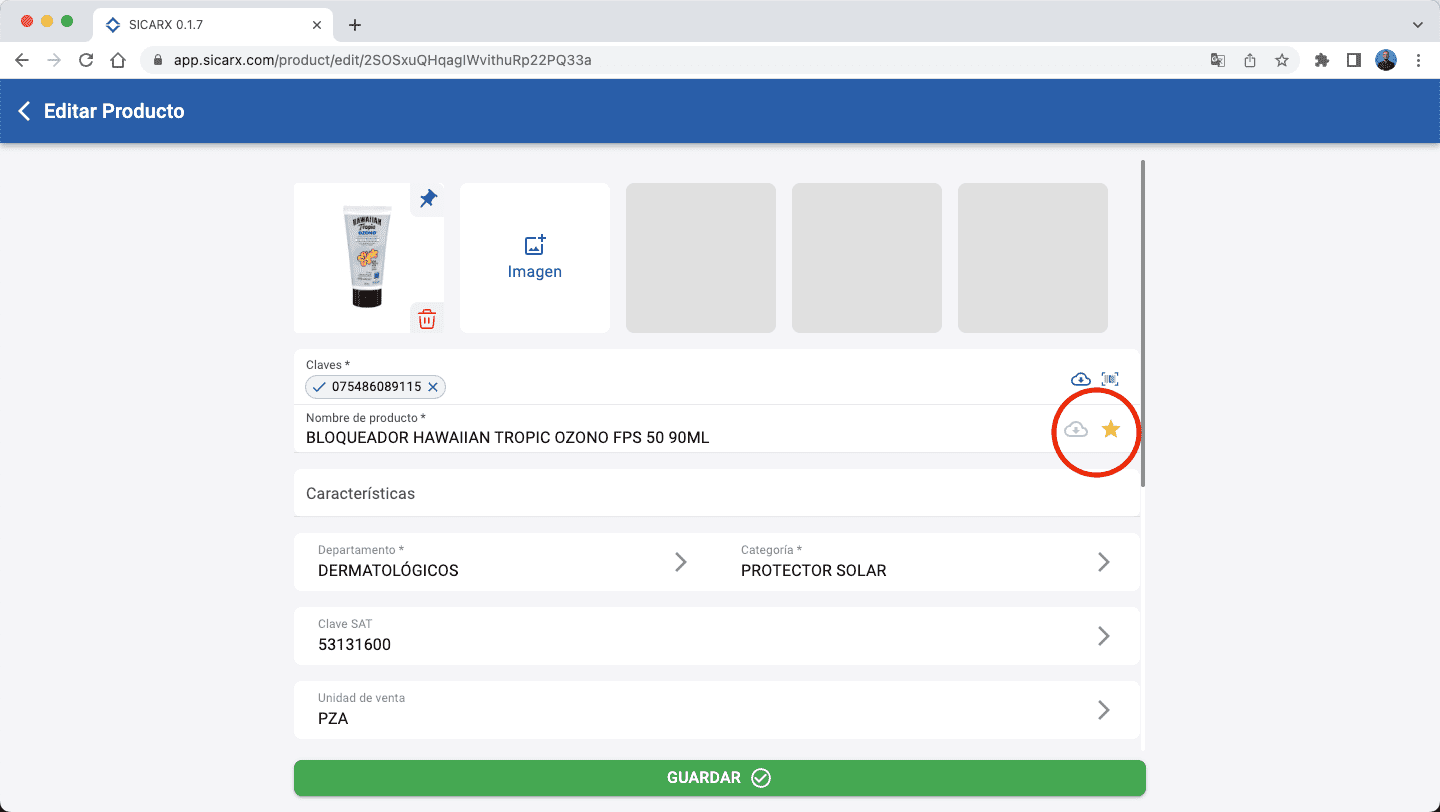Open a new browser tab
The image size is (1440, 812).
coord(354,25)
